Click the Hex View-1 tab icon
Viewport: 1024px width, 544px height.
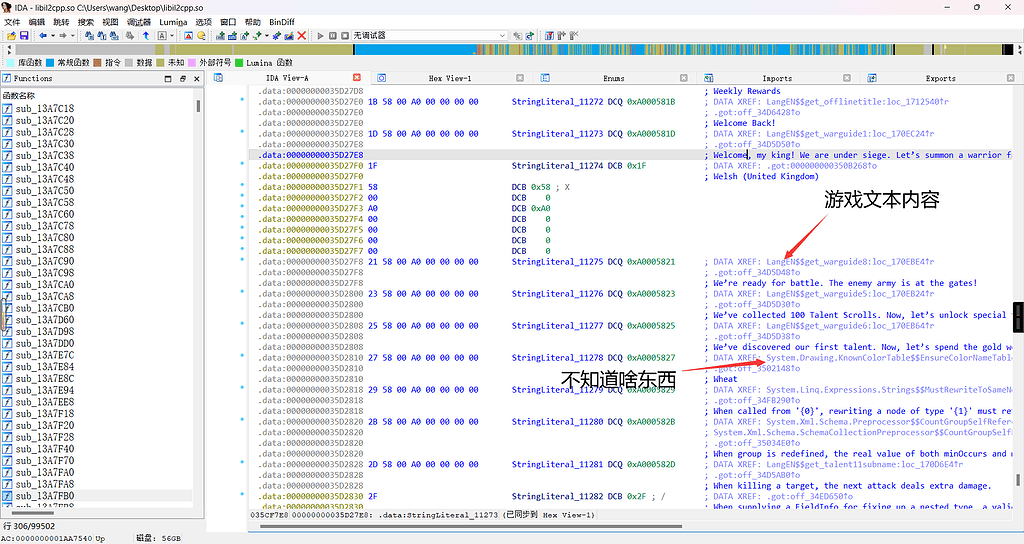[x=381, y=78]
